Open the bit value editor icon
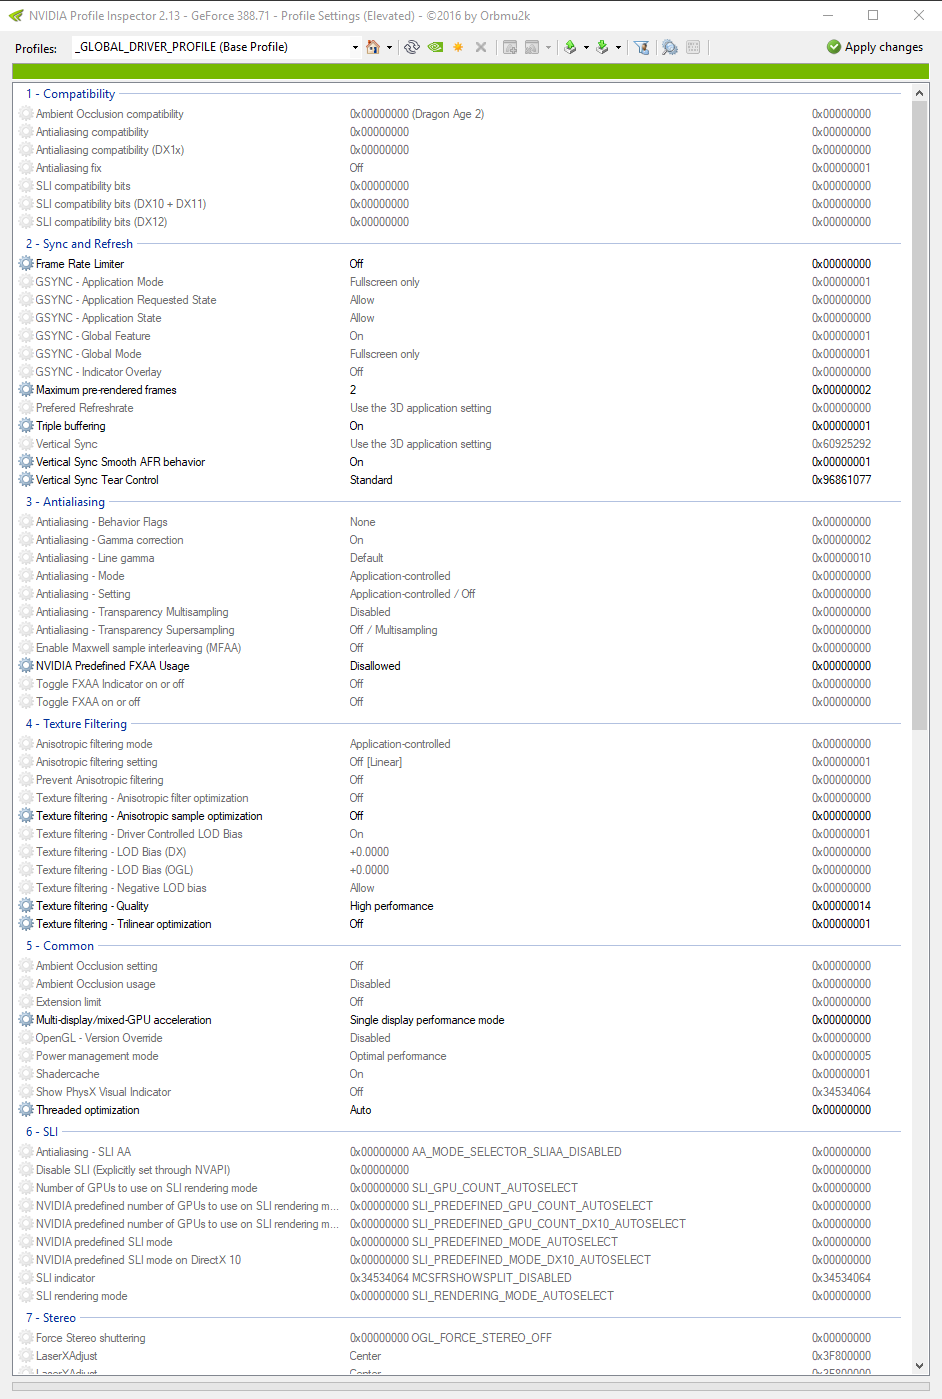The height and width of the screenshot is (1399, 942). (693, 47)
